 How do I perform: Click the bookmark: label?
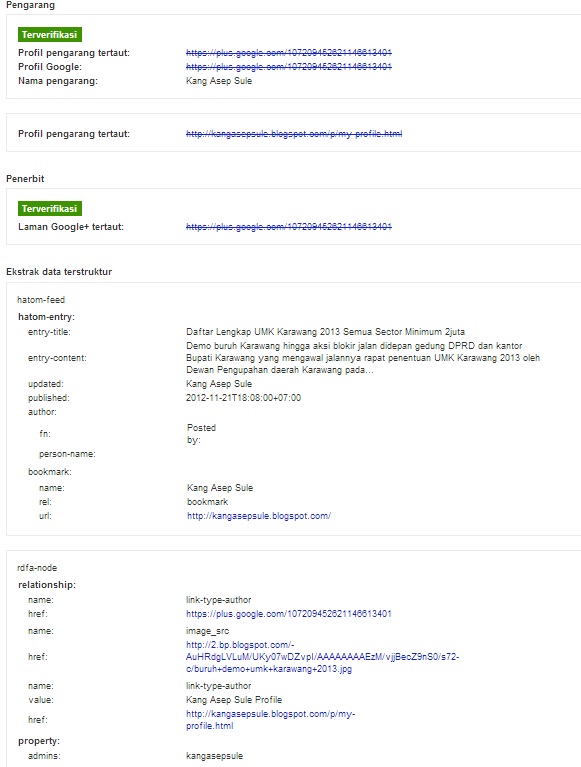click(x=50, y=472)
